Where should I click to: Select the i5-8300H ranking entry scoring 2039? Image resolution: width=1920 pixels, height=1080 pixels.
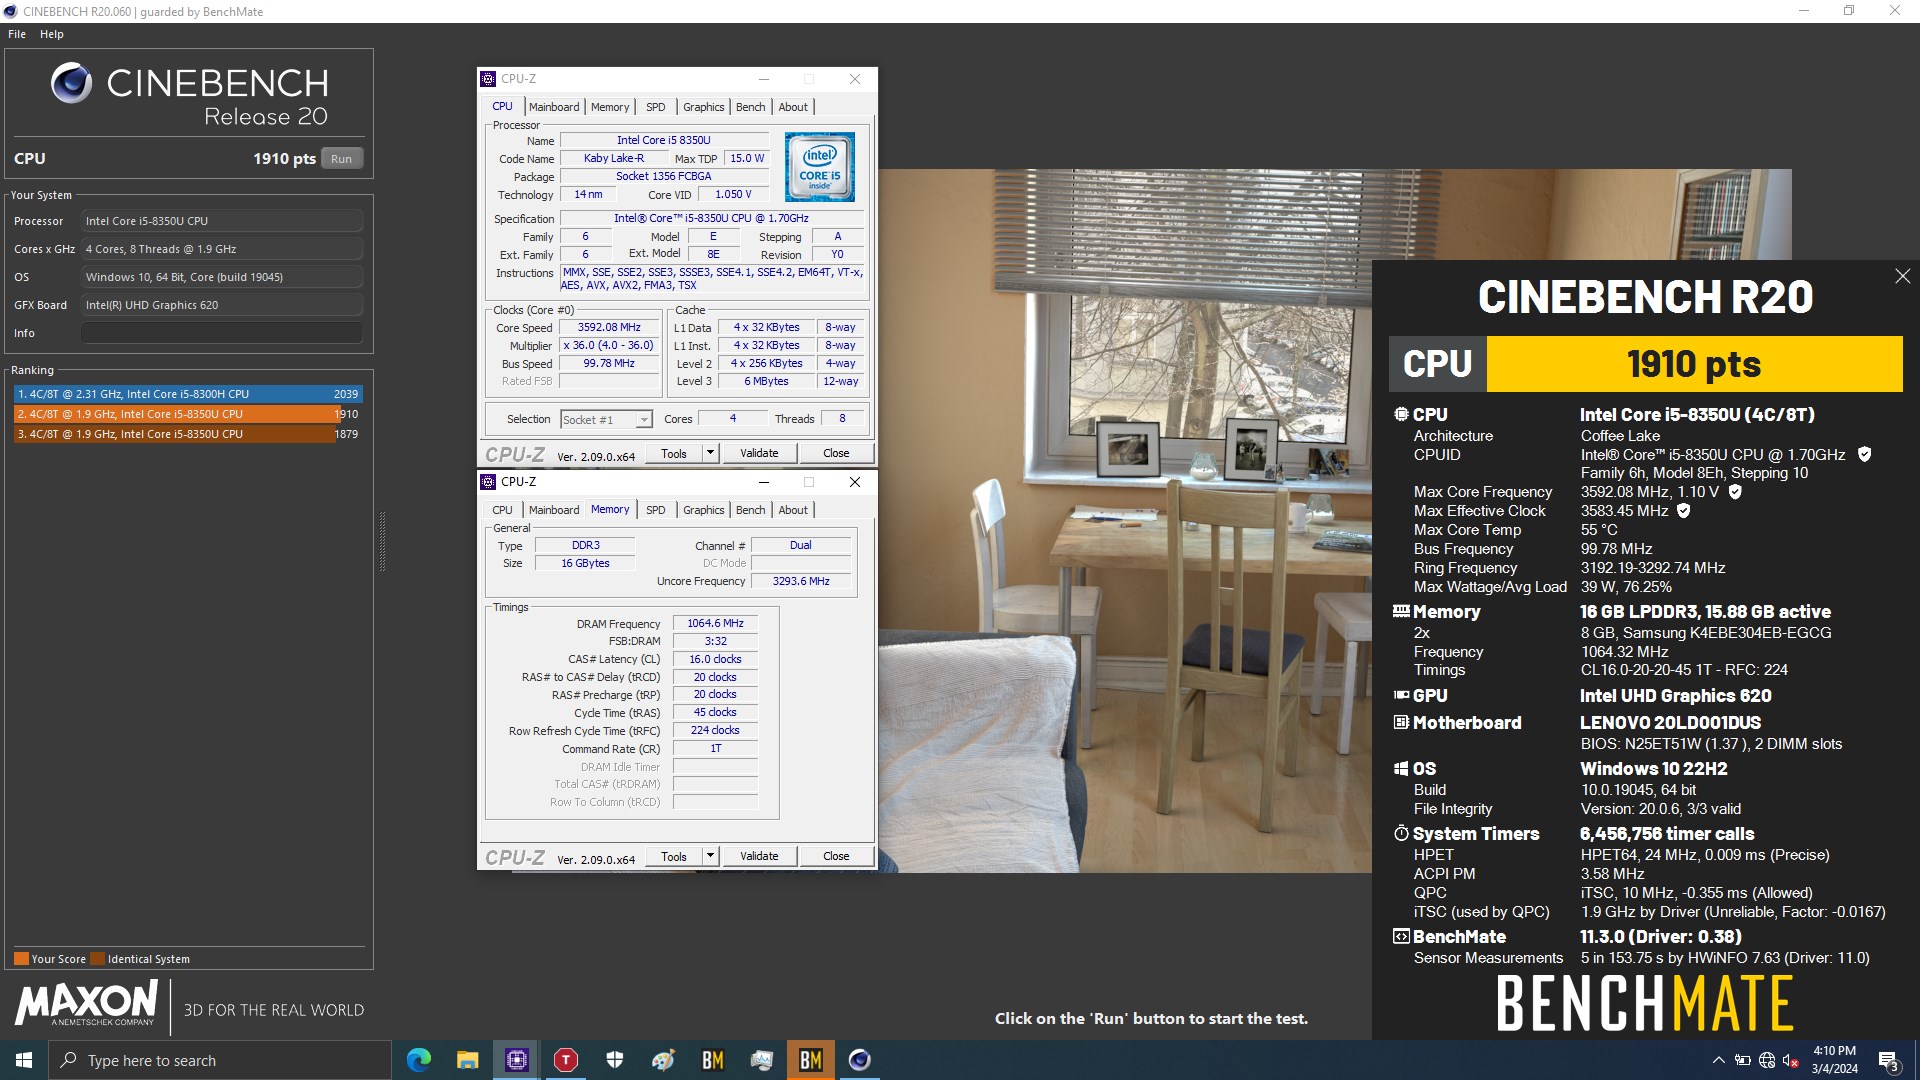click(x=188, y=394)
